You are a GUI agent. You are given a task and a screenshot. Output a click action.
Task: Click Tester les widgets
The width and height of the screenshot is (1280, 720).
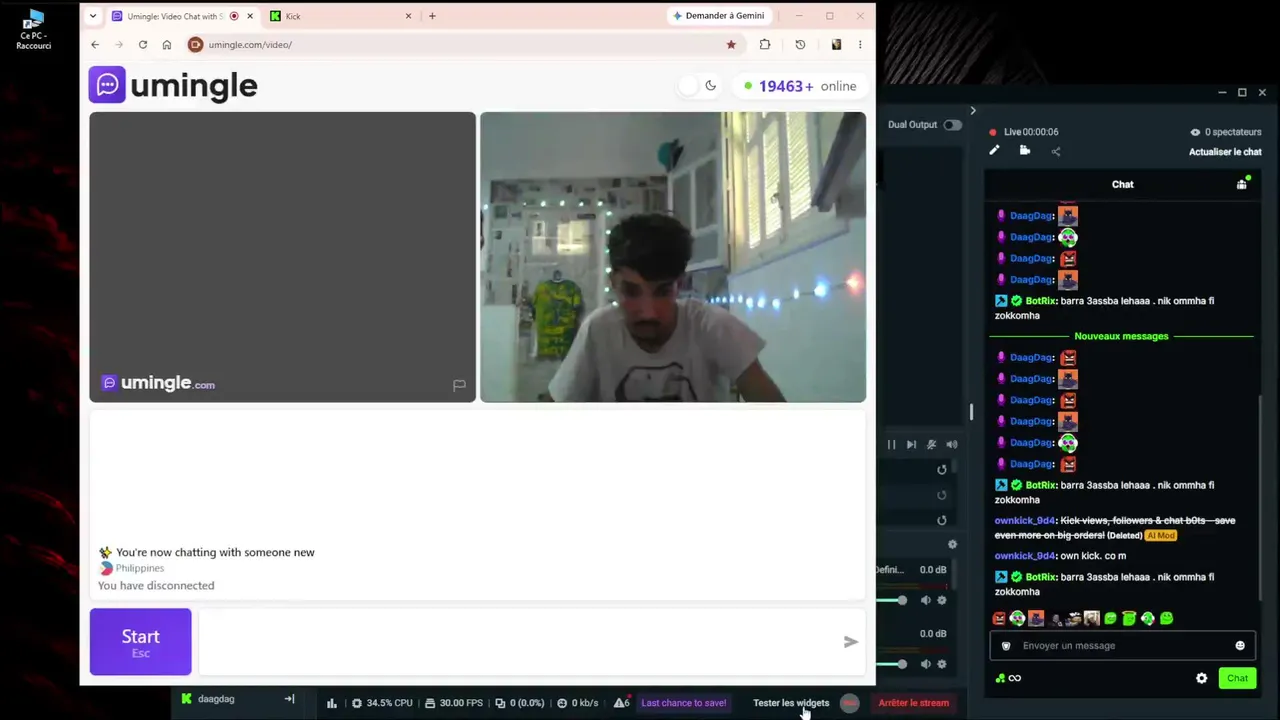tap(791, 703)
